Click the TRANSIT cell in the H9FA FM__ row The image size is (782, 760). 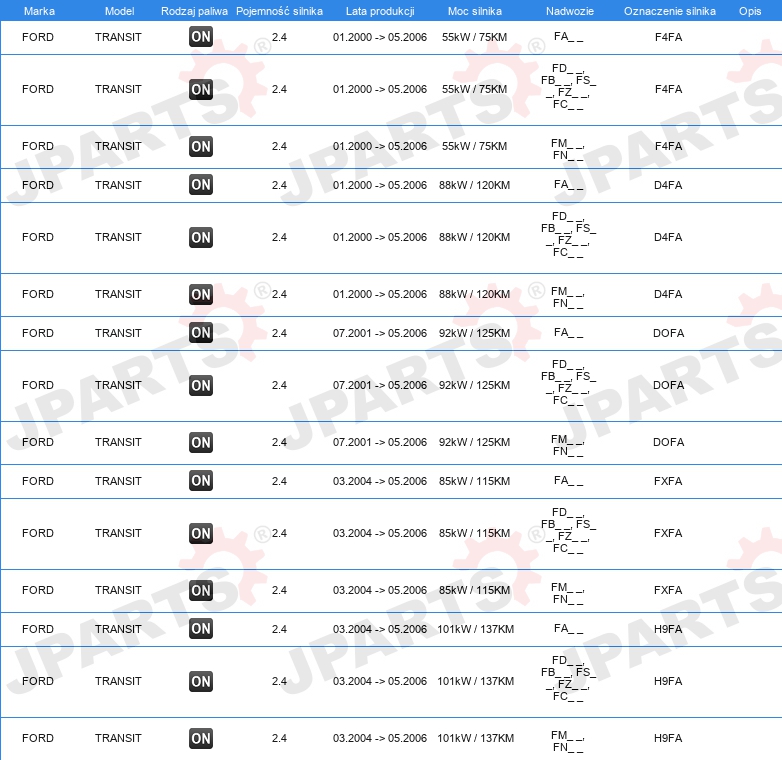pyautogui.click(x=118, y=738)
